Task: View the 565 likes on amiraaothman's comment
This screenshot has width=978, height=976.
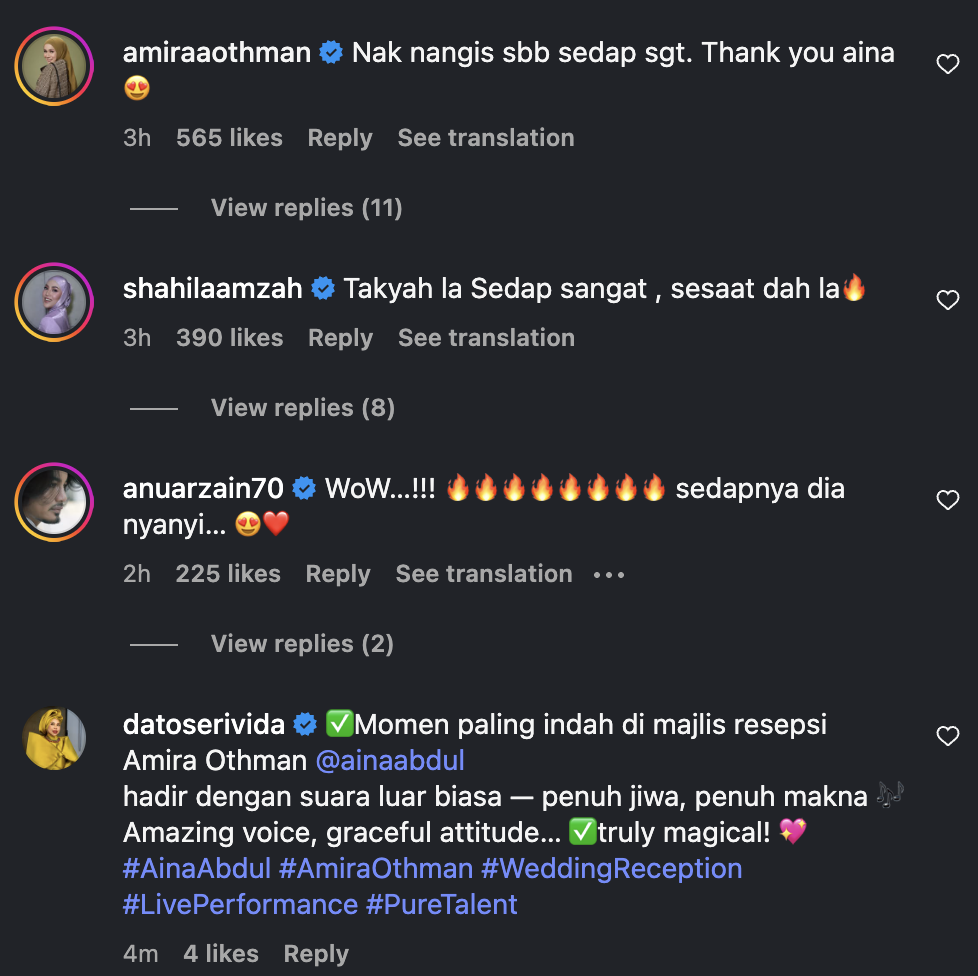Action: click(229, 138)
